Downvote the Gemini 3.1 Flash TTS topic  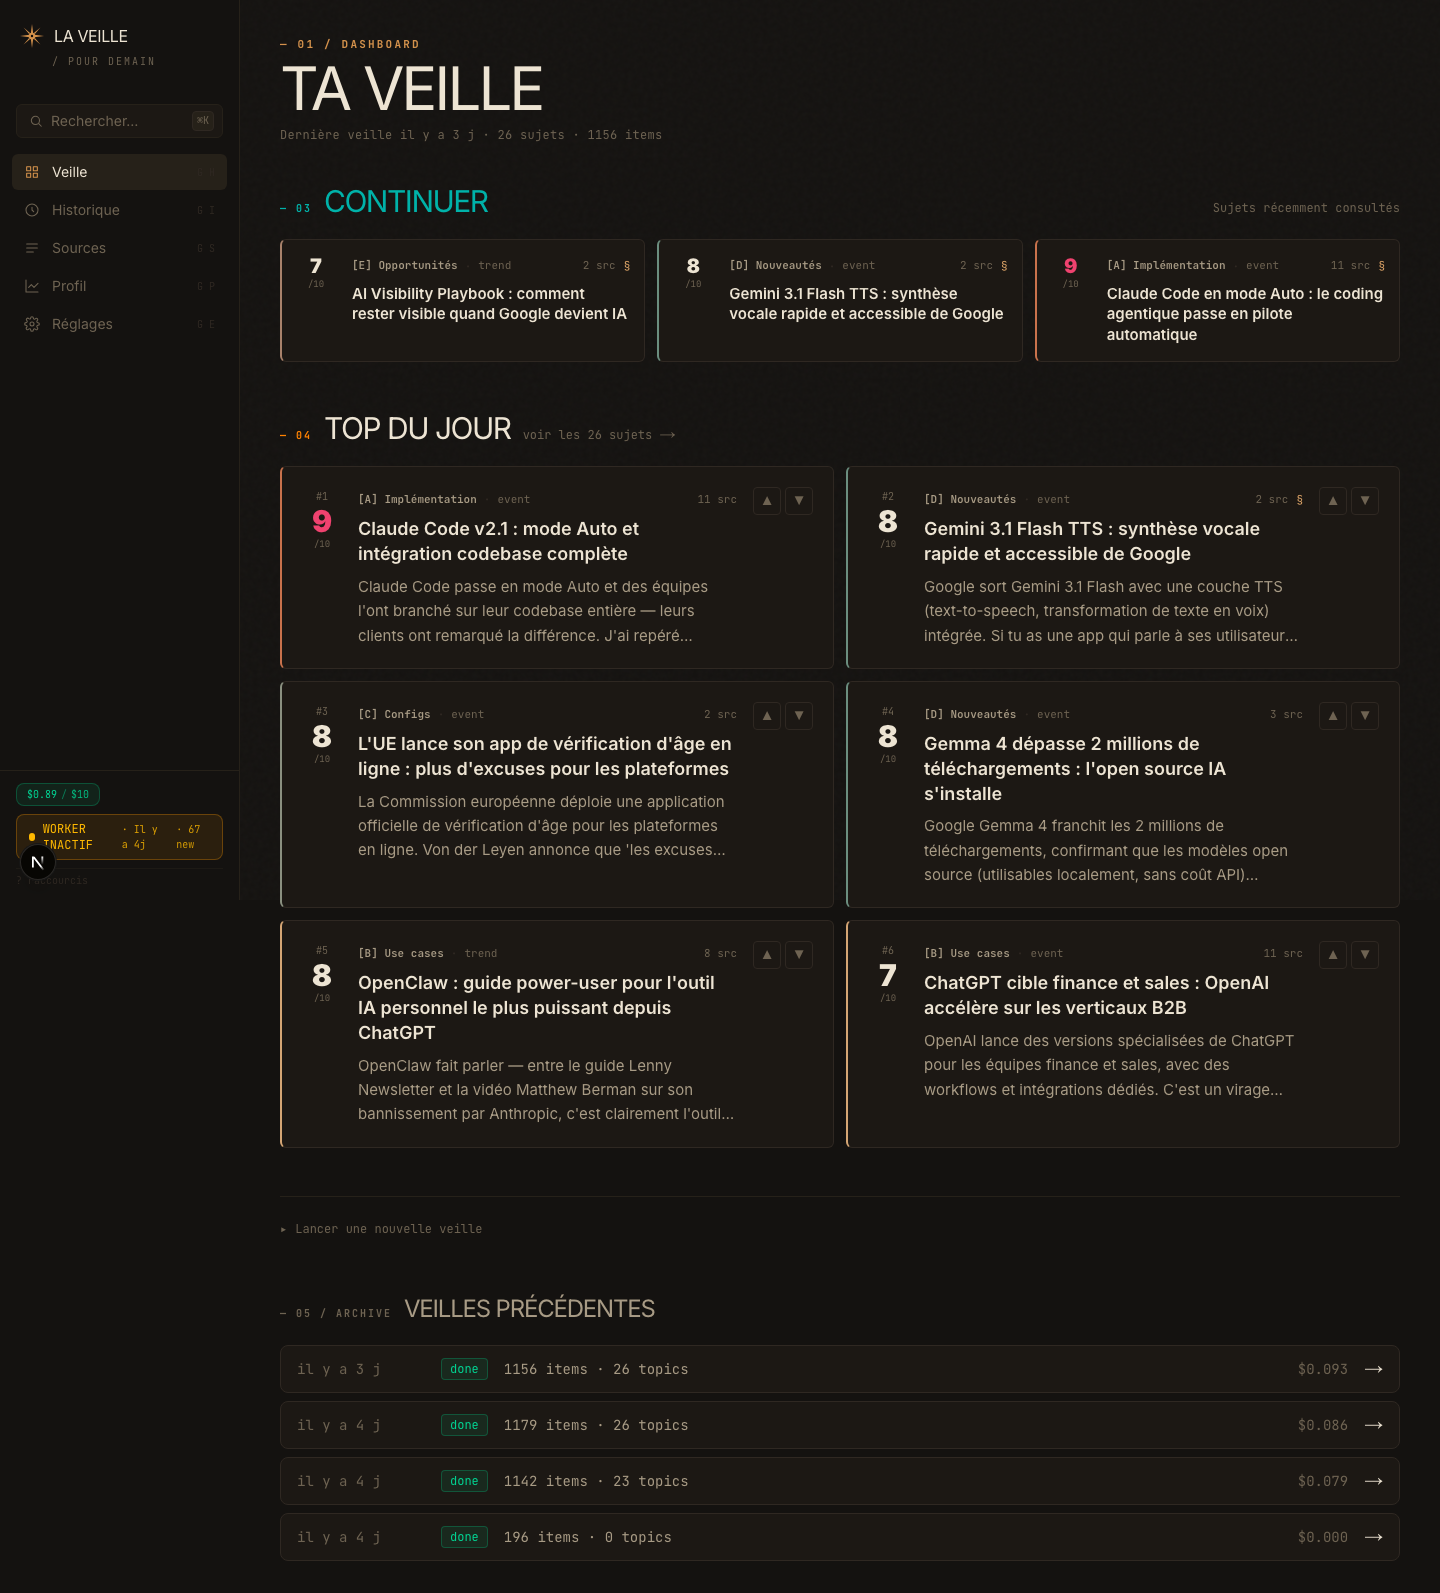(1364, 501)
